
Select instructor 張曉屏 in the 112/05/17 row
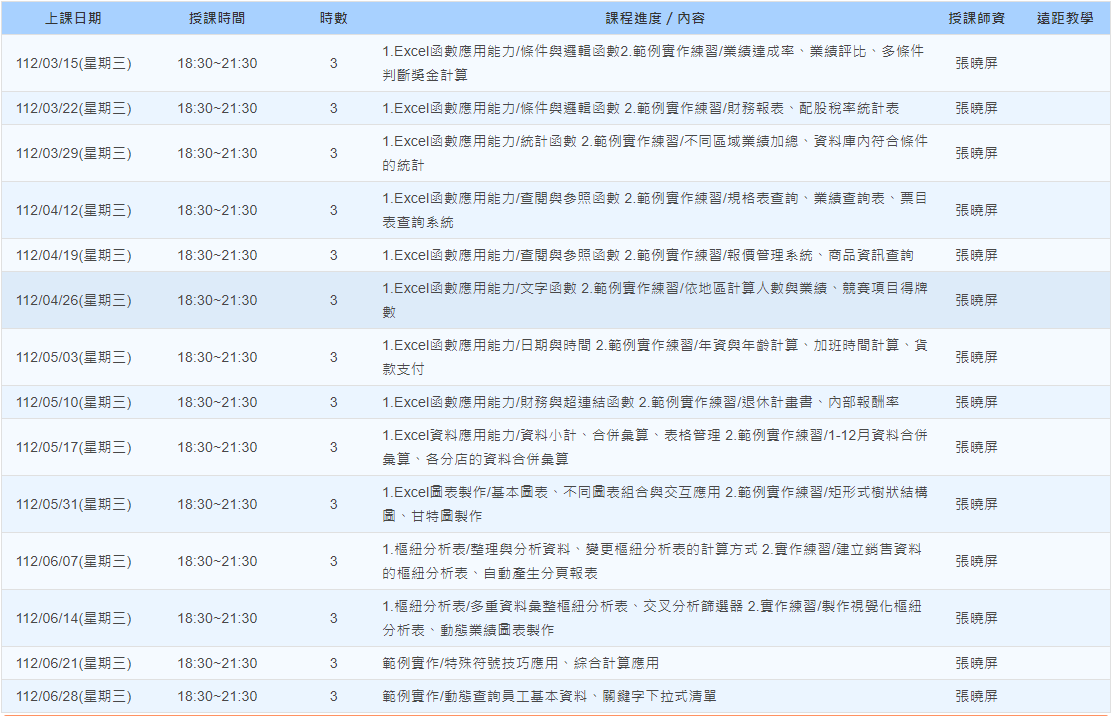pos(976,447)
